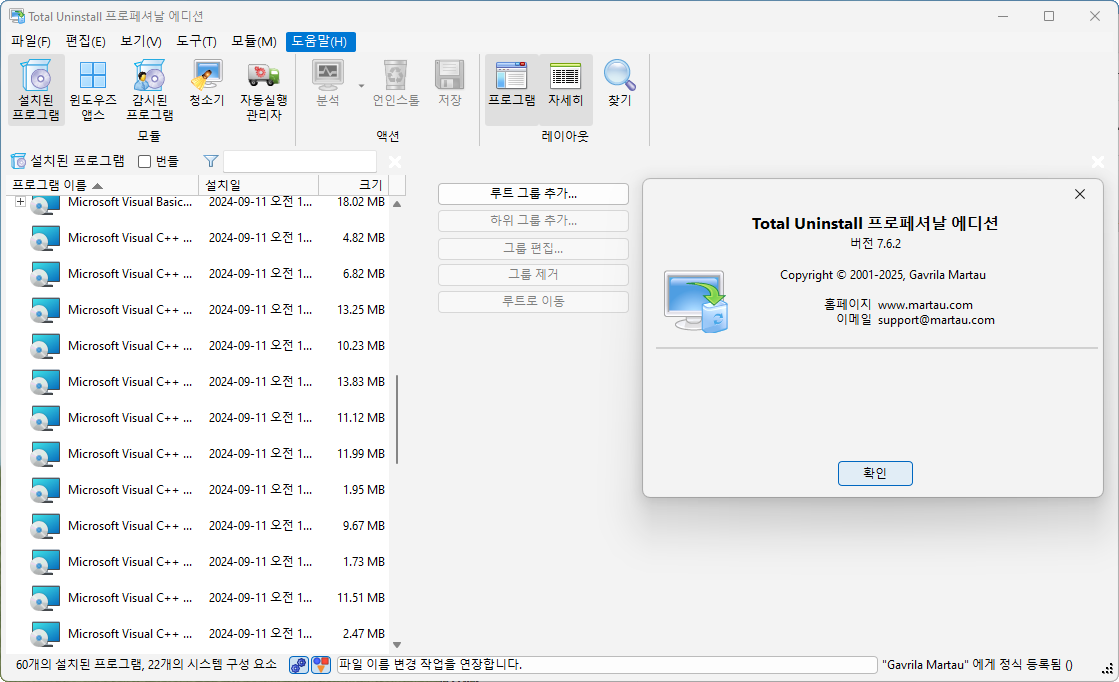Screen dimensions: 1119x682
Task: Click the 60개의 설치된 프로그램 status text
Action: pos(146,664)
